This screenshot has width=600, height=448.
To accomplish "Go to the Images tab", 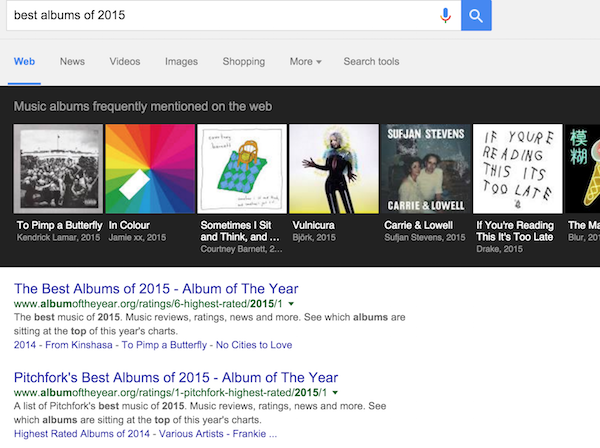I will click(181, 62).
